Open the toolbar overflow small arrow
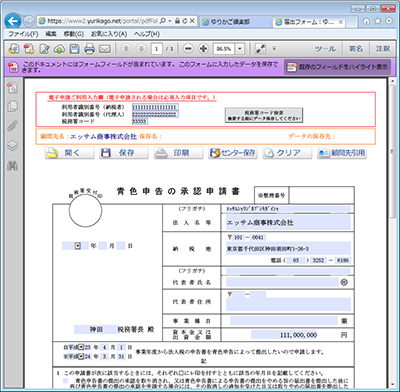Screen dimensions: 400x392 pyautogui.click(x=274, y=49)
